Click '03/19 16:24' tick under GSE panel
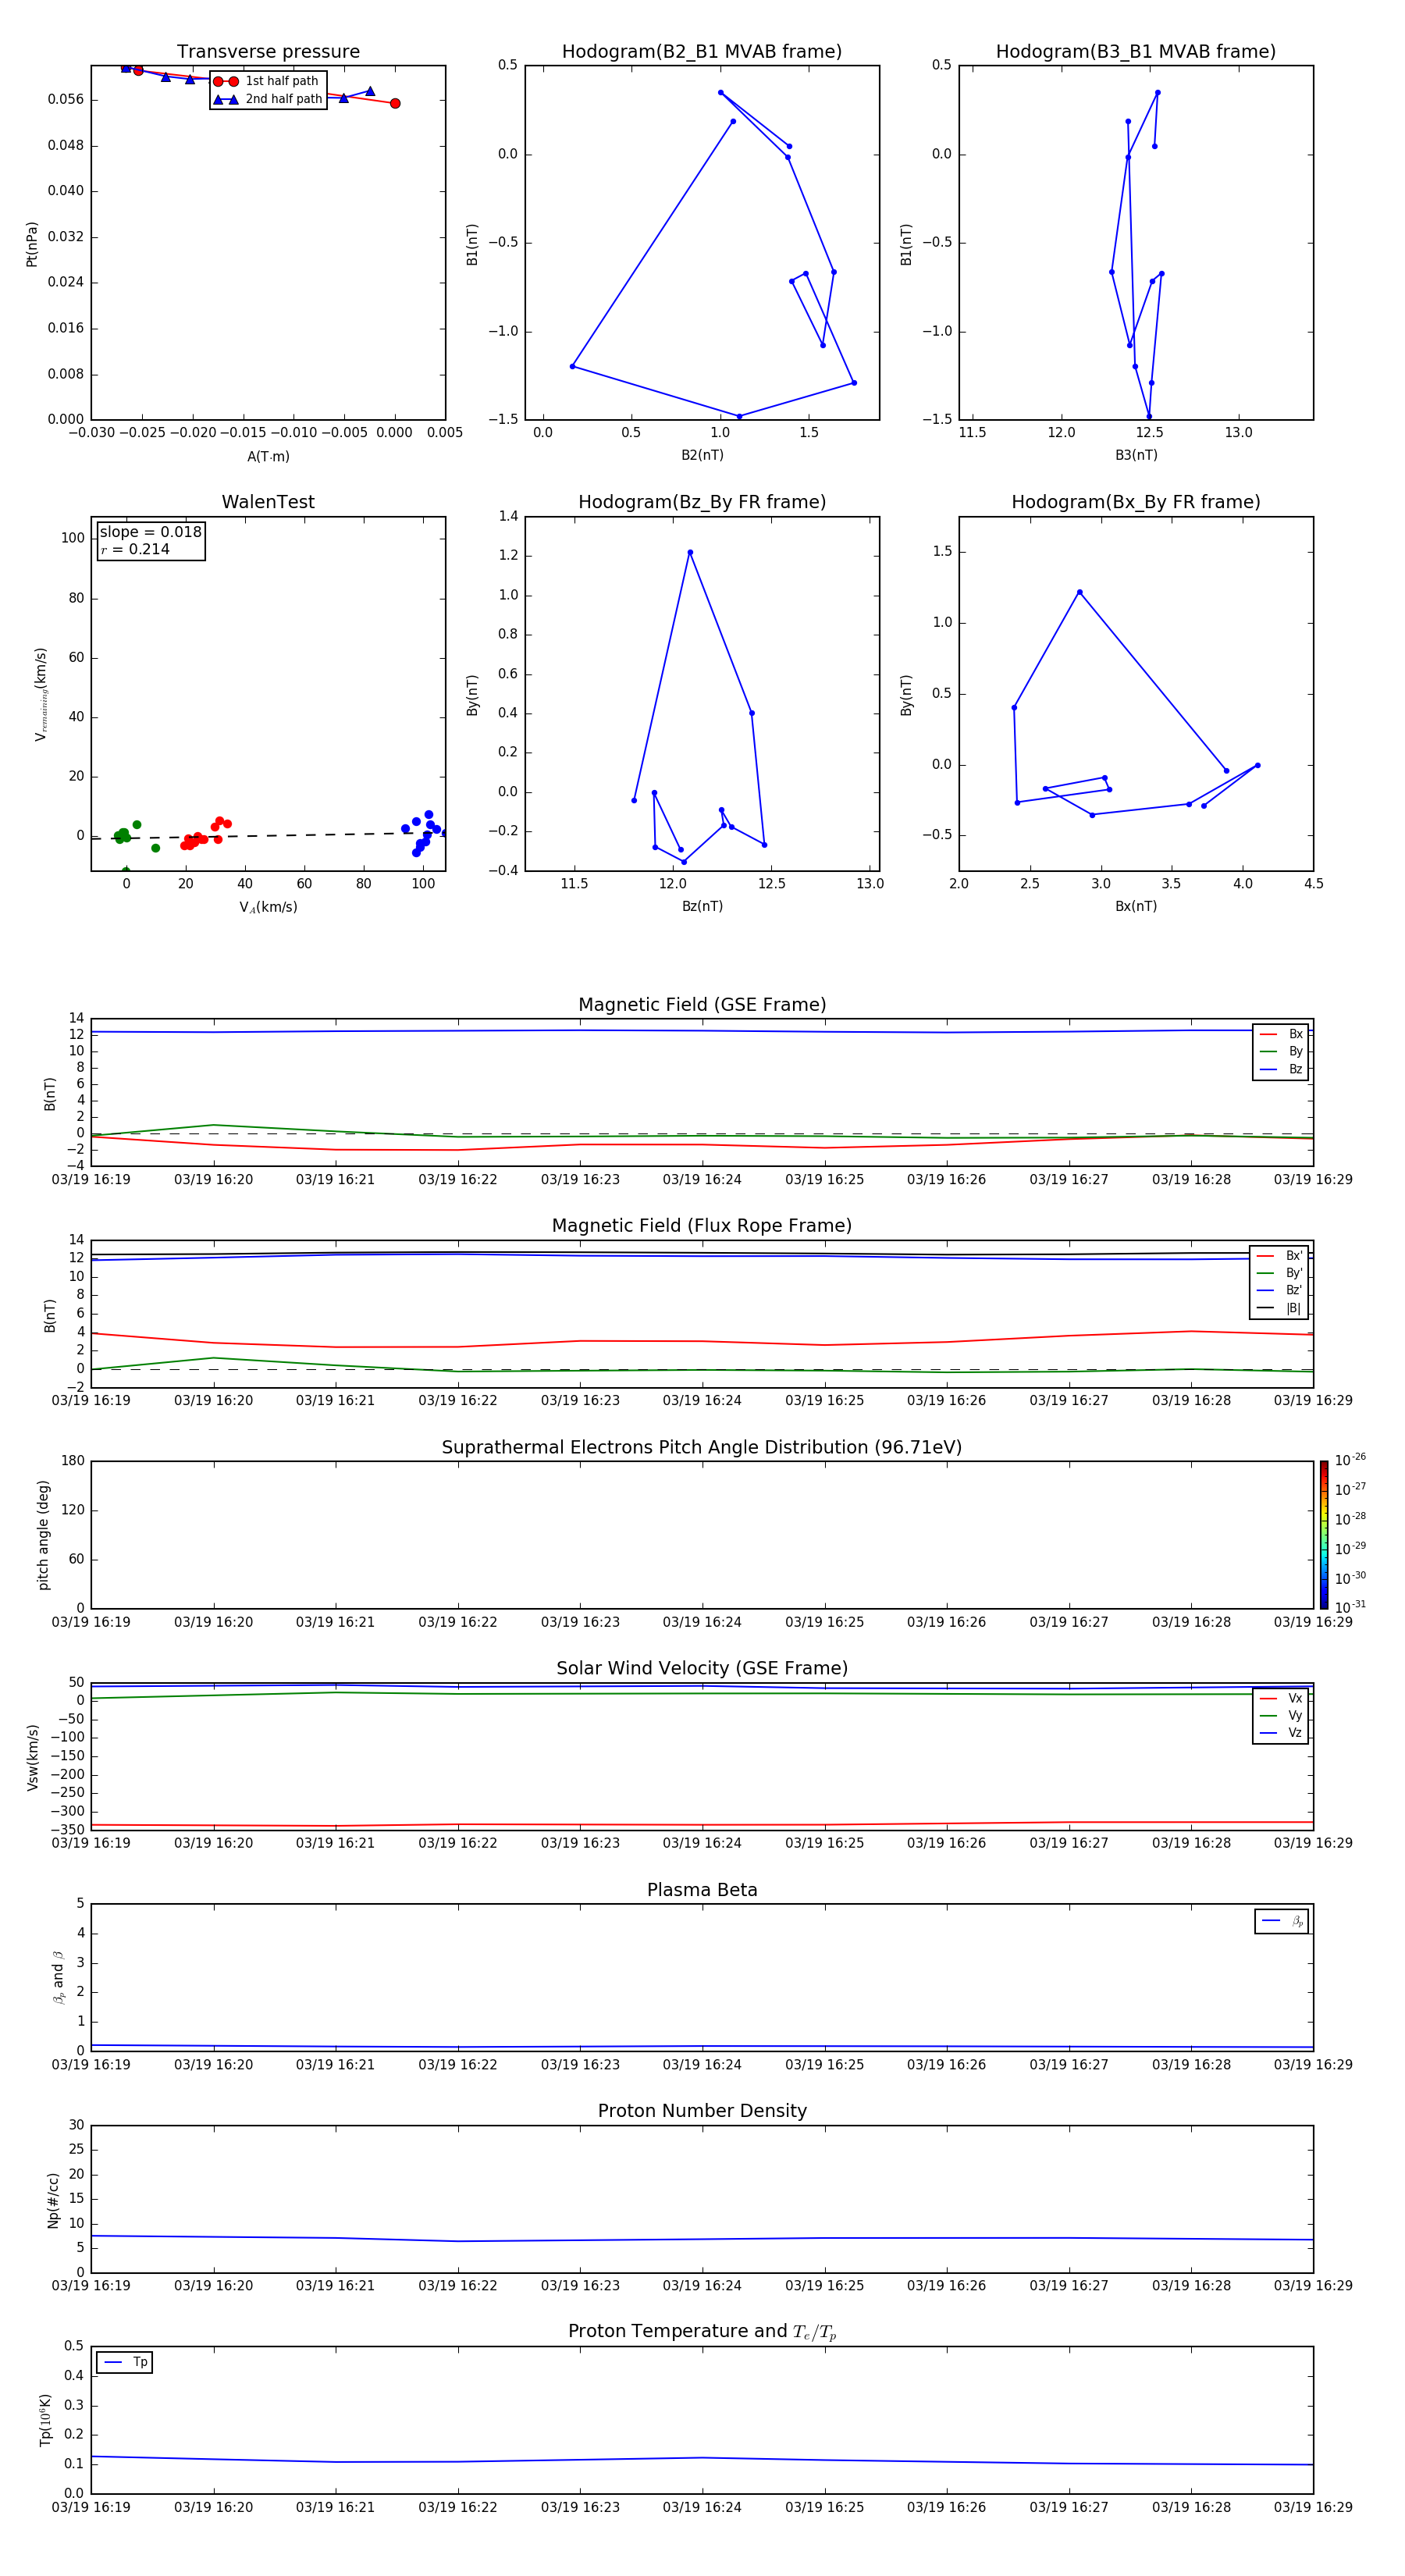This screenshot has height=2576, width=1405. click(702, 1180)
